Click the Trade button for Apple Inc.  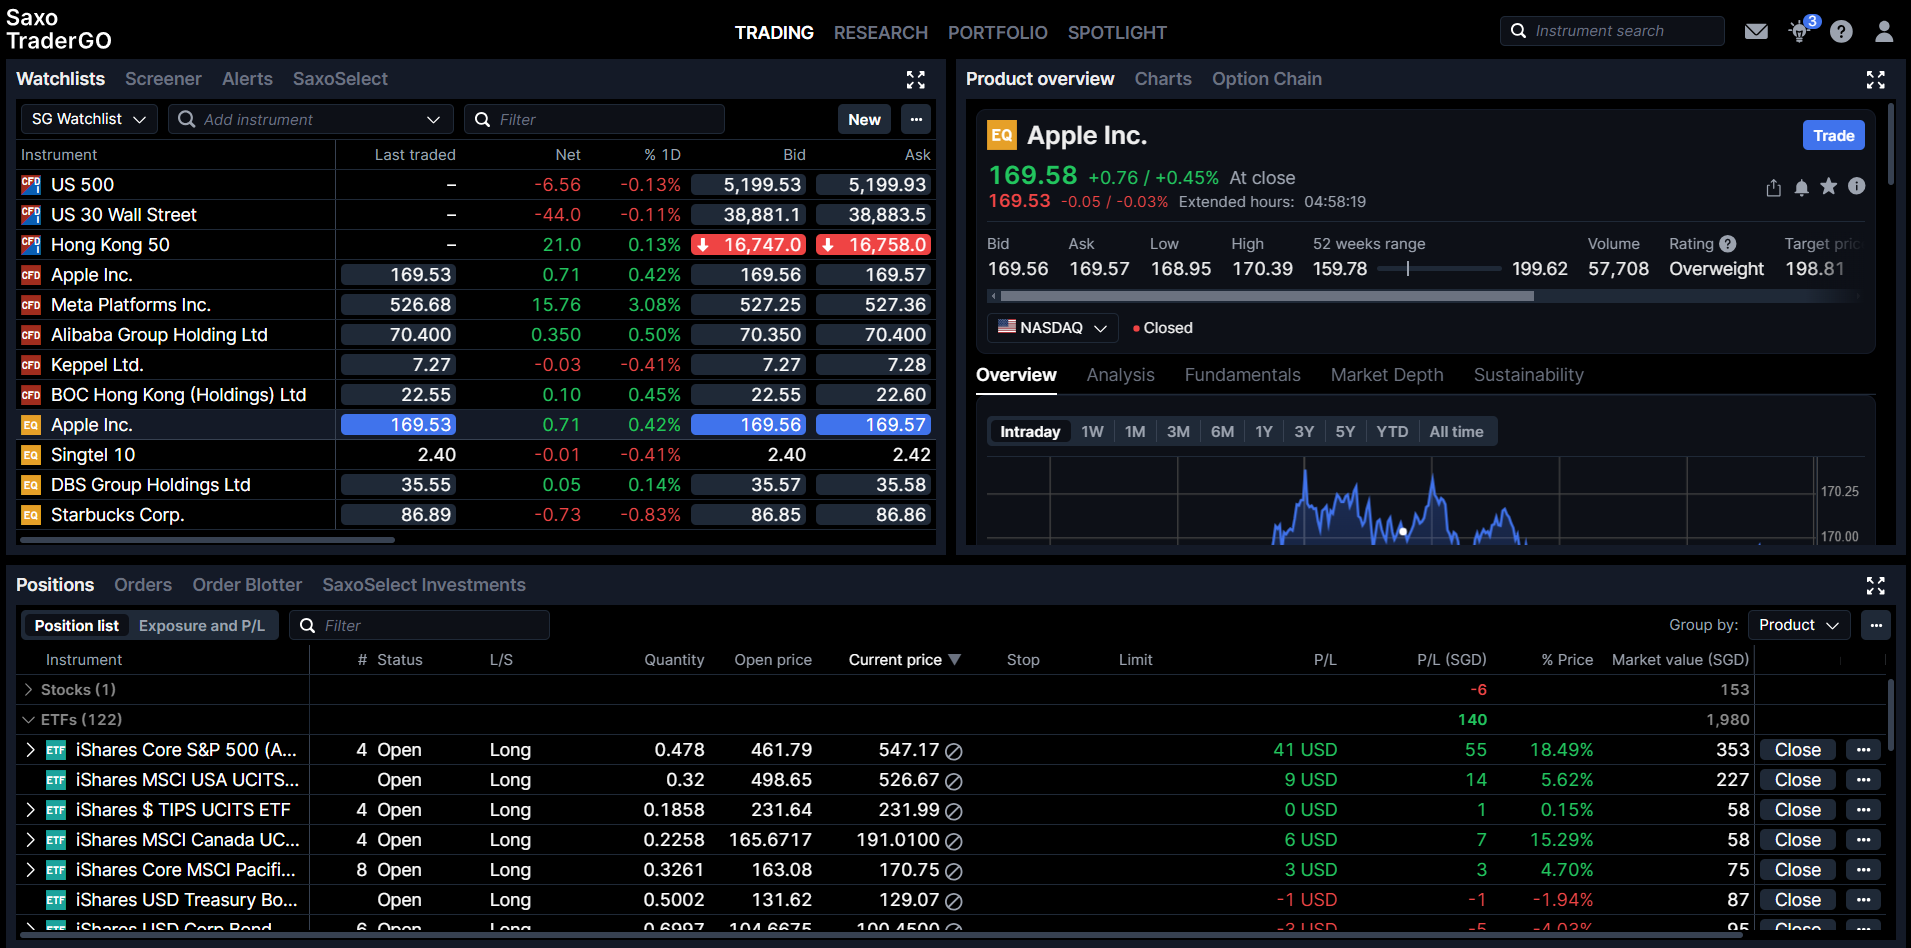(1834, 136)
